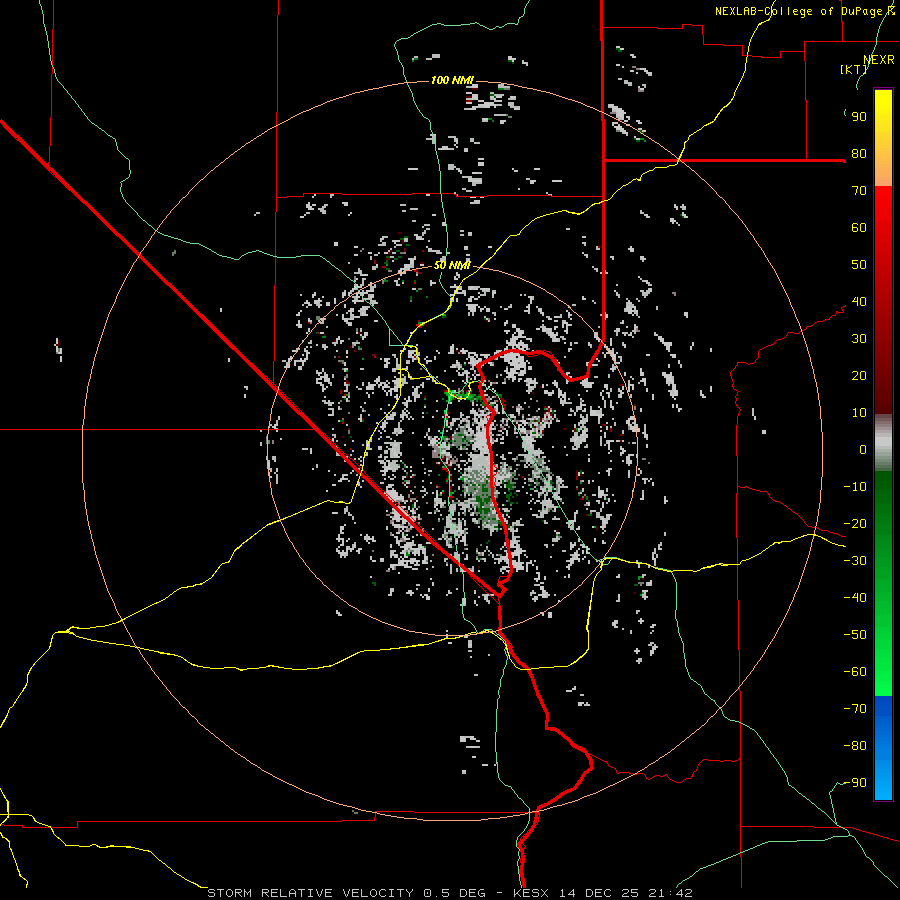Click the positive 90 value on velocity scale
The image size is (900, 900).
tap(859, 117)
